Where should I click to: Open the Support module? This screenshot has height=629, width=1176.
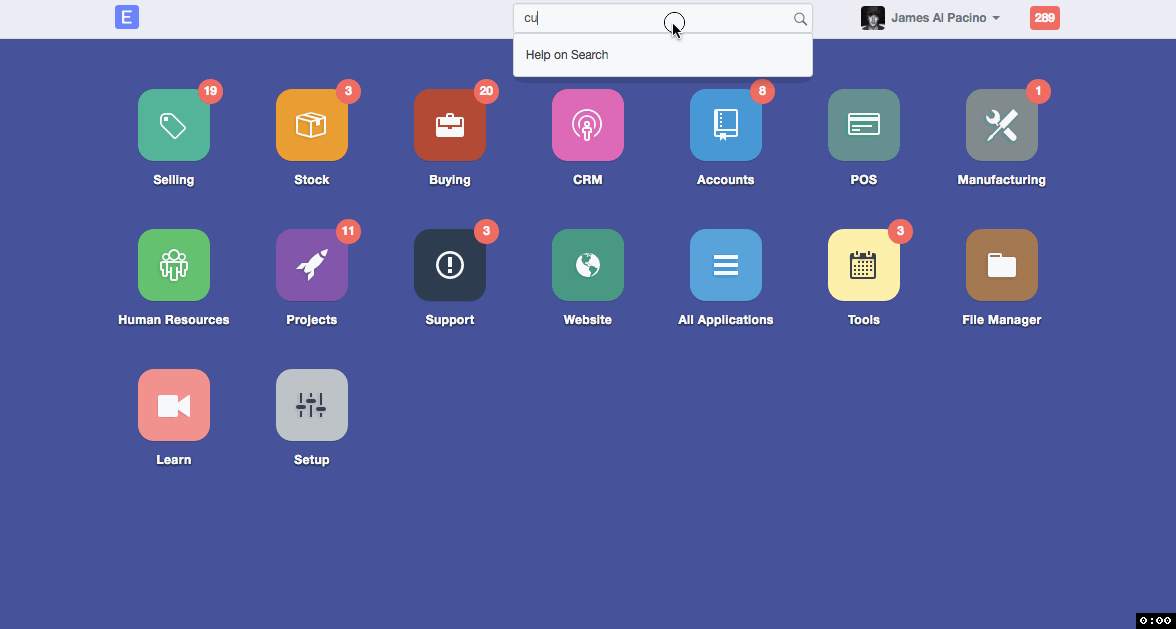tap(450, 266)
